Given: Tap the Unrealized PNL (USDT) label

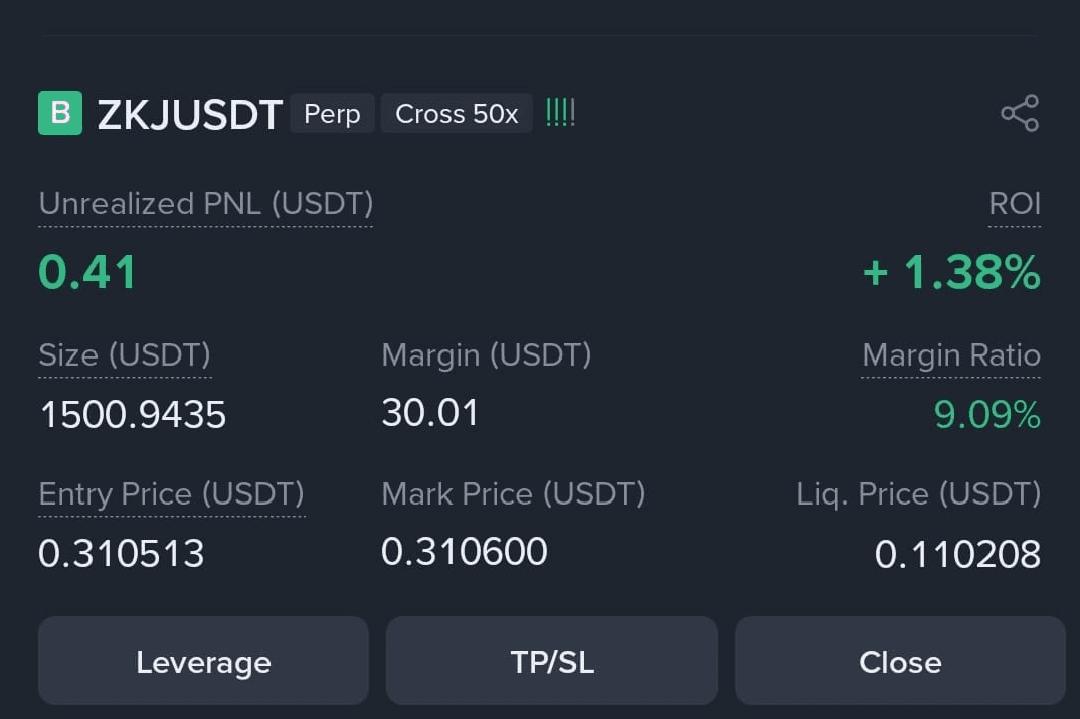Looking at the screenshot, I should click(x=205, y=204).
